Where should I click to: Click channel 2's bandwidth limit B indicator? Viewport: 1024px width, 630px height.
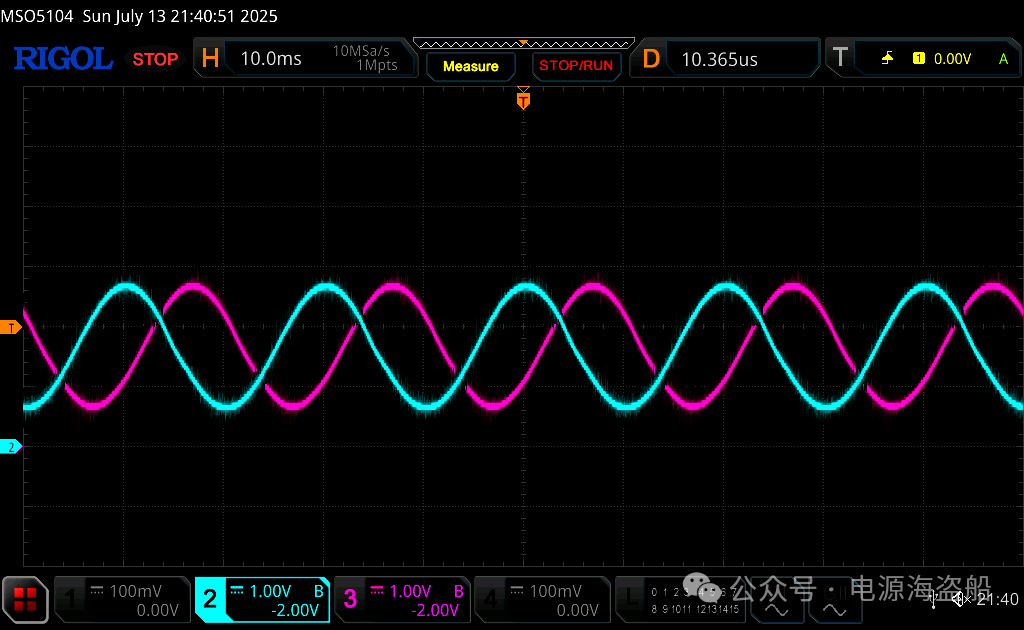tap(319, 591)
